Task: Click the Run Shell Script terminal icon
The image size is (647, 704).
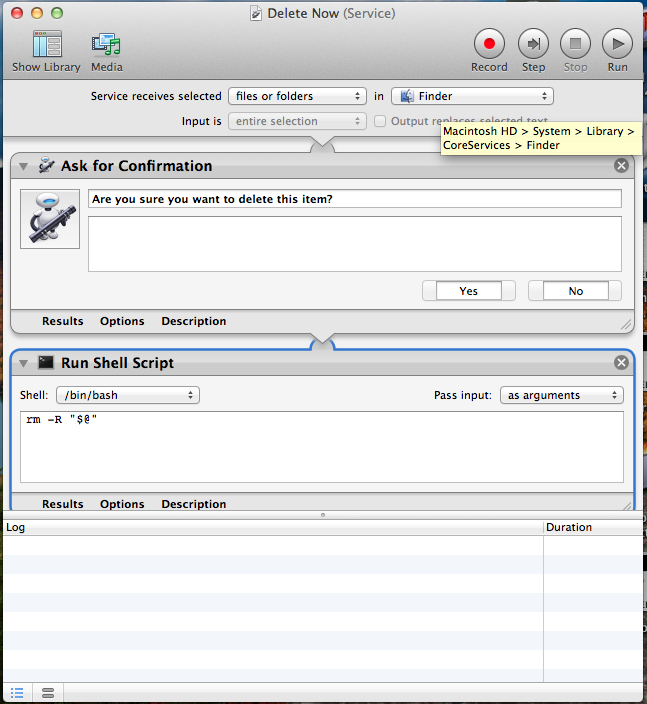Action: [46, 362]
